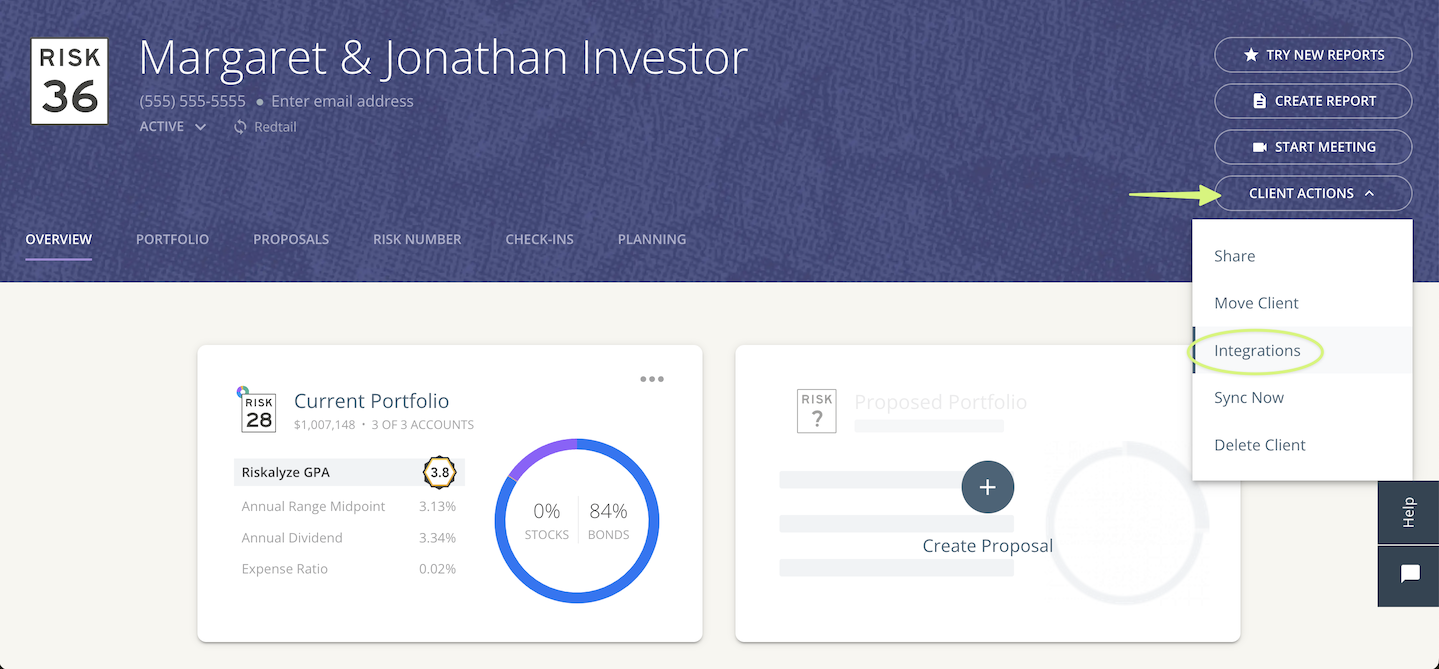This screenshot has width=1439, height=669.
Task: Open the chat widget icon
Action: click(1408, 575)
